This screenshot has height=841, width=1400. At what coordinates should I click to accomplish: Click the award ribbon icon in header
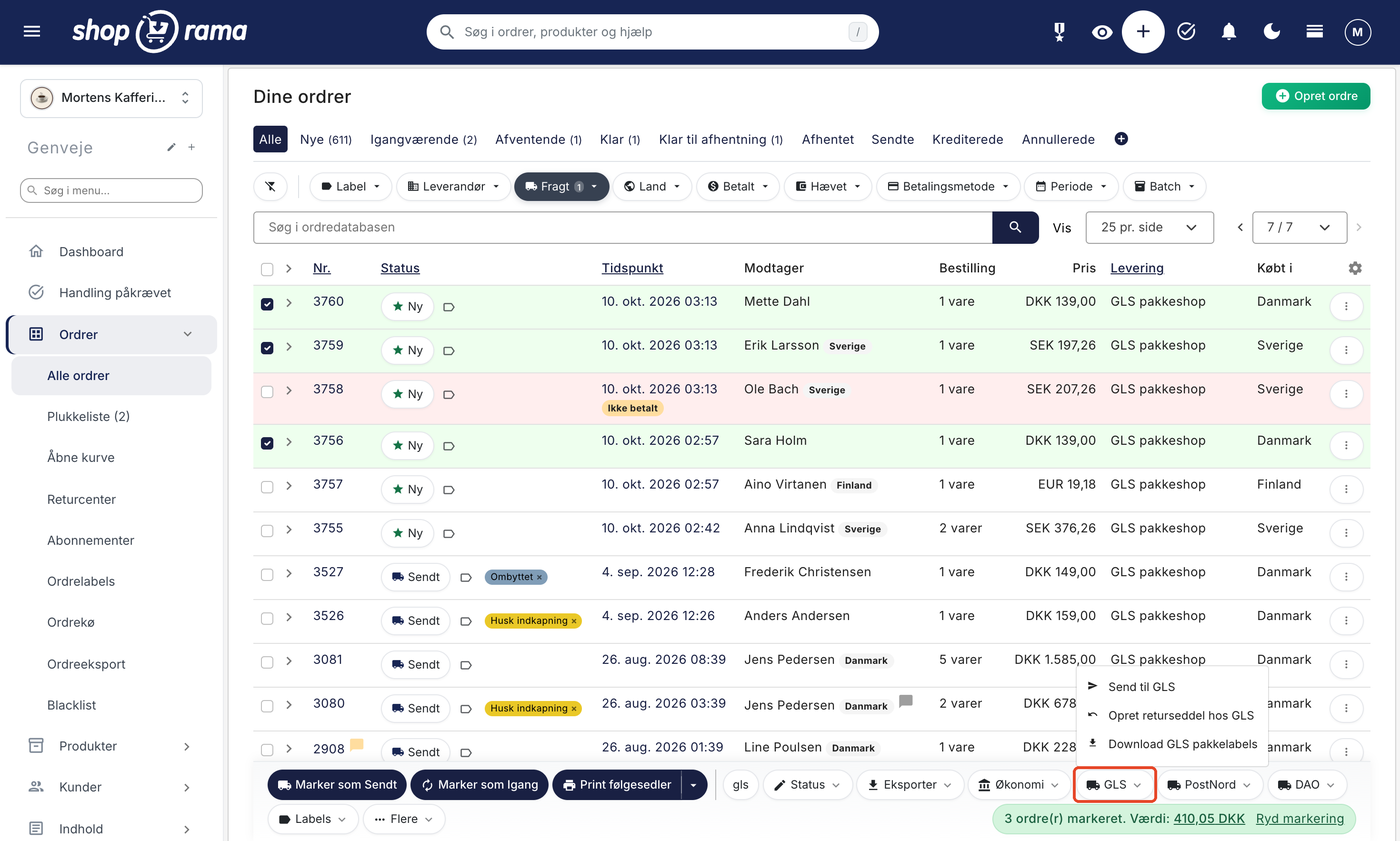point(1059,32)
